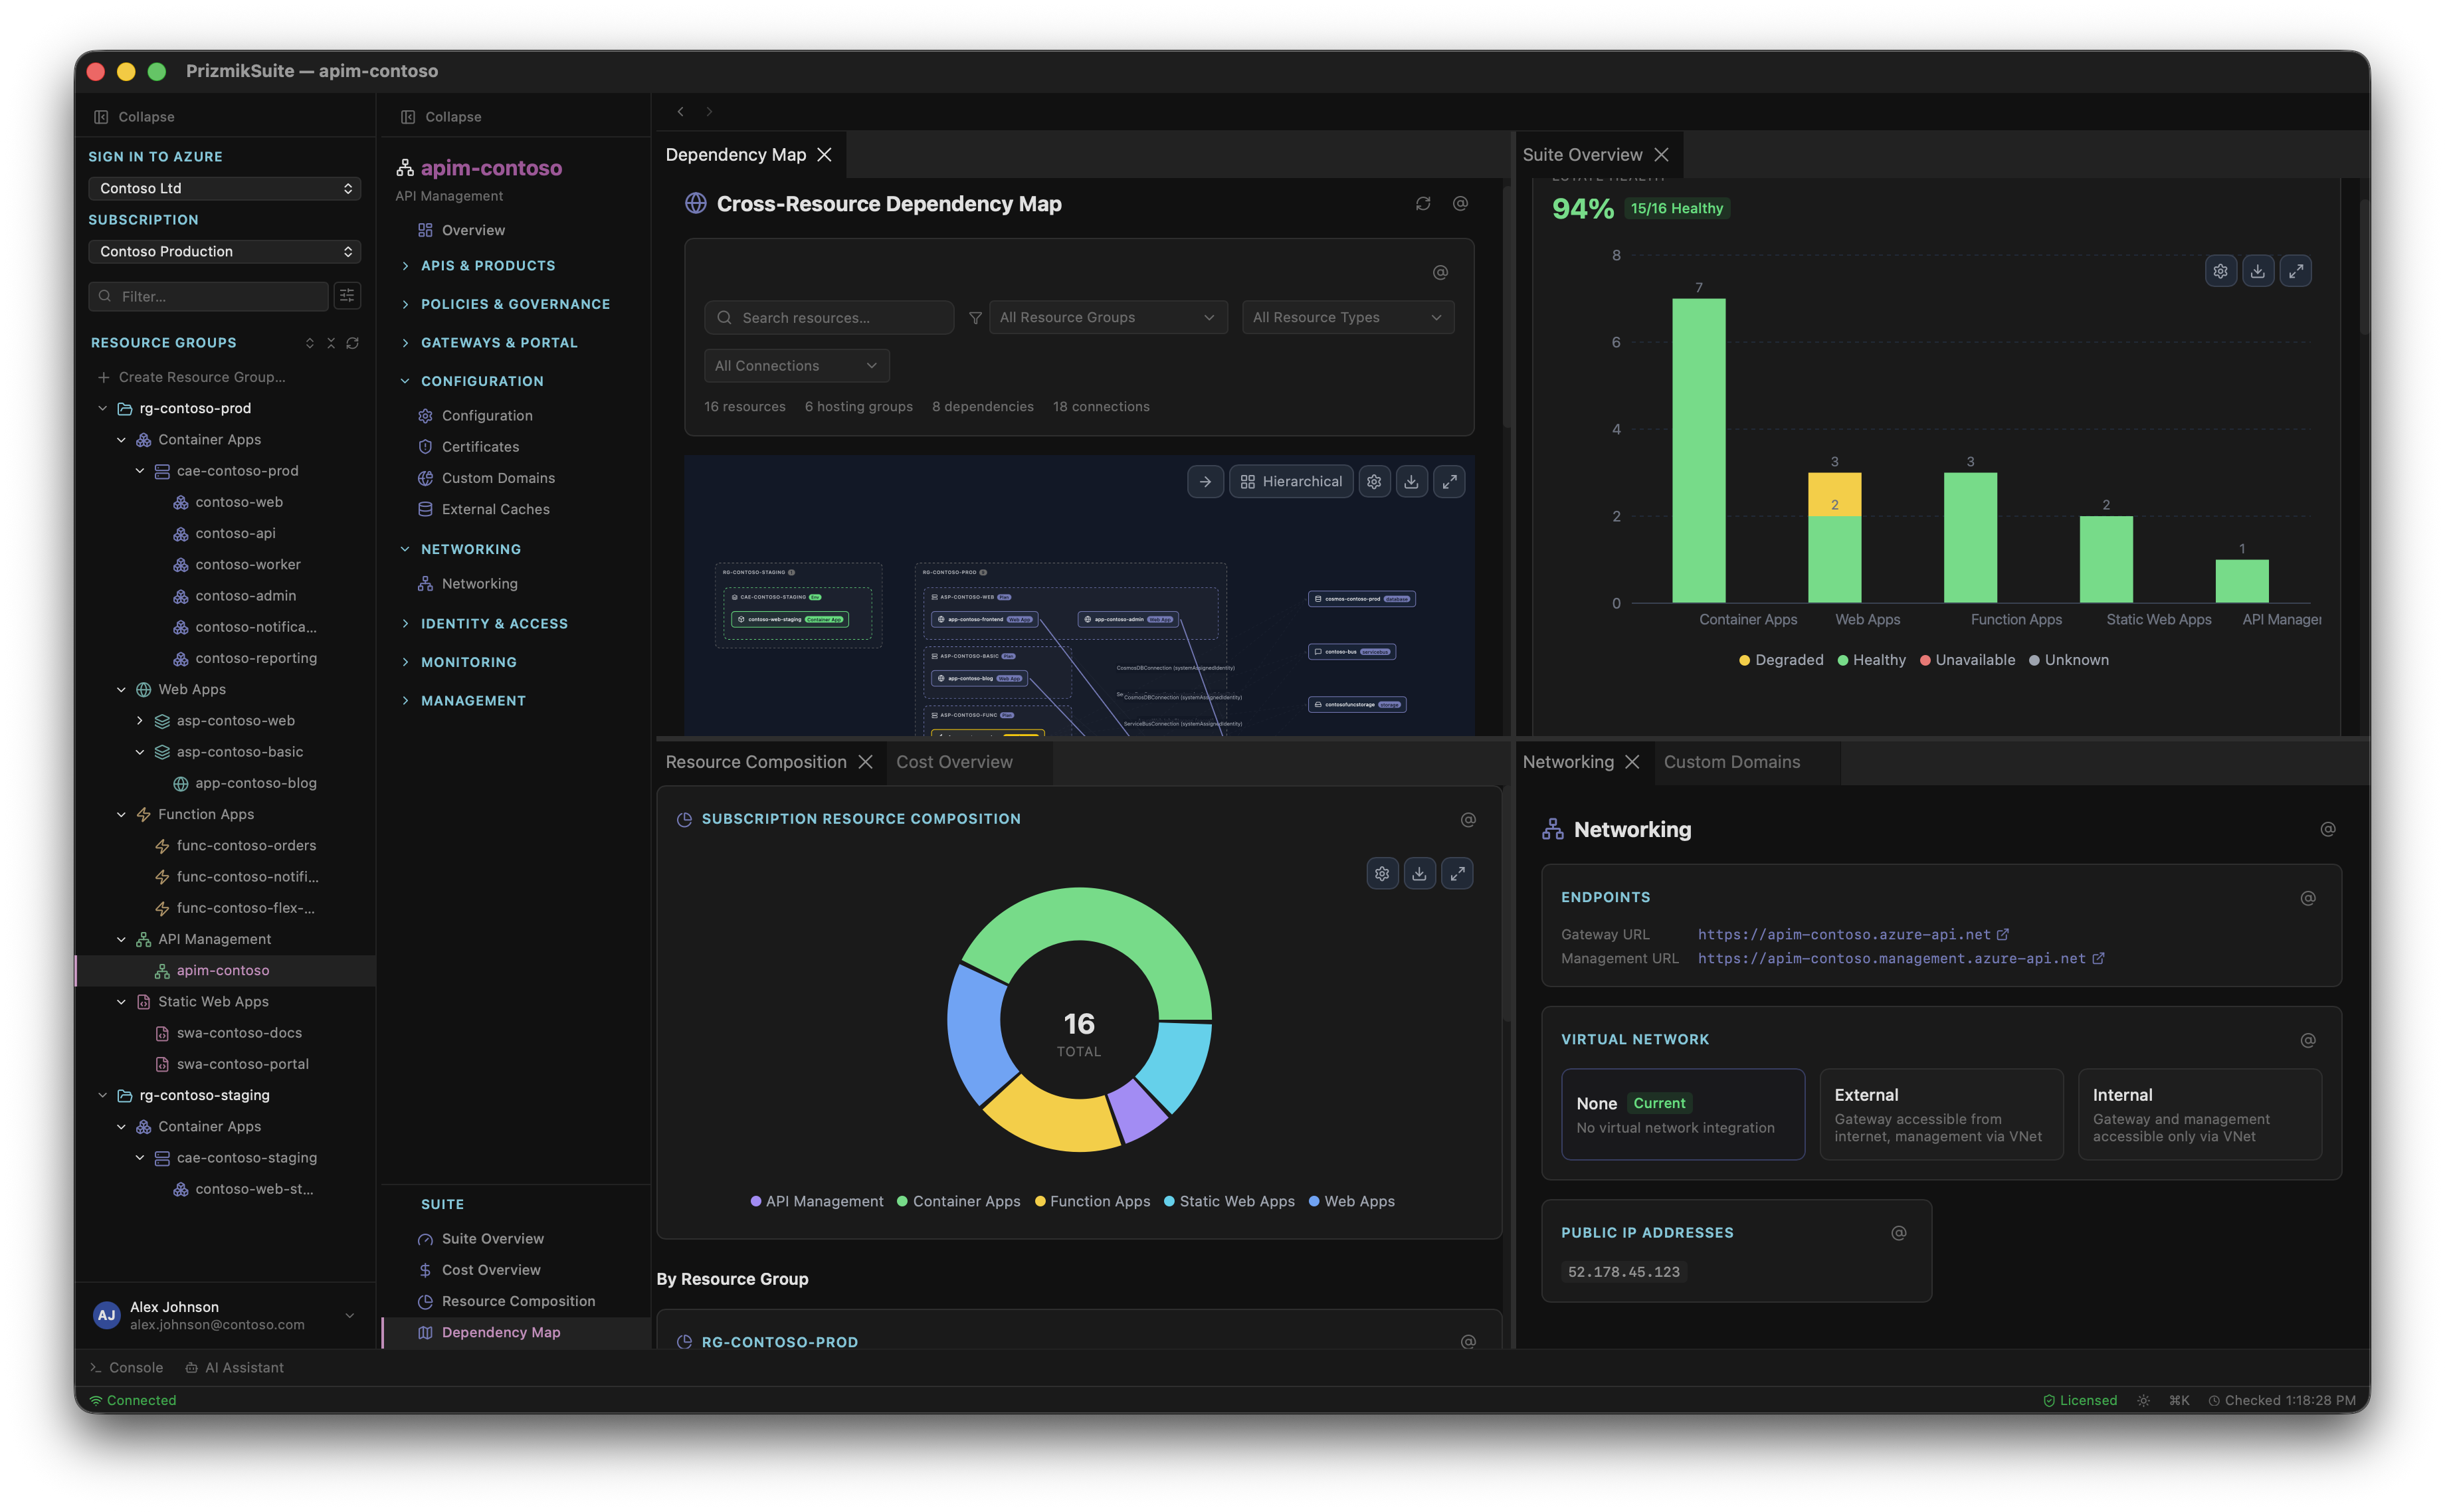Open Alex Johnson account menu

pos(224,1316)
